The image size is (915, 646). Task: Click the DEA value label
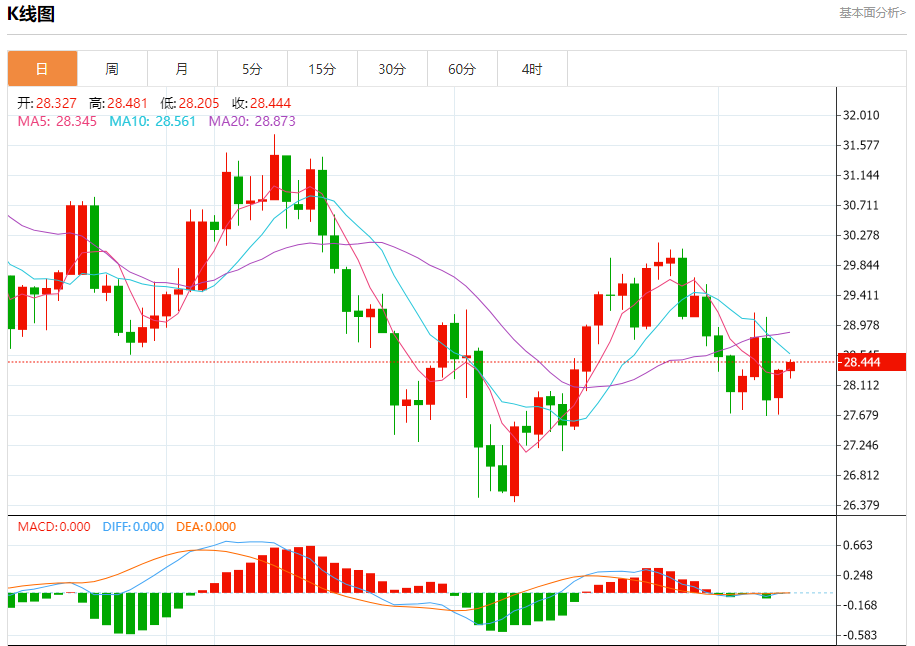point(206,526)
